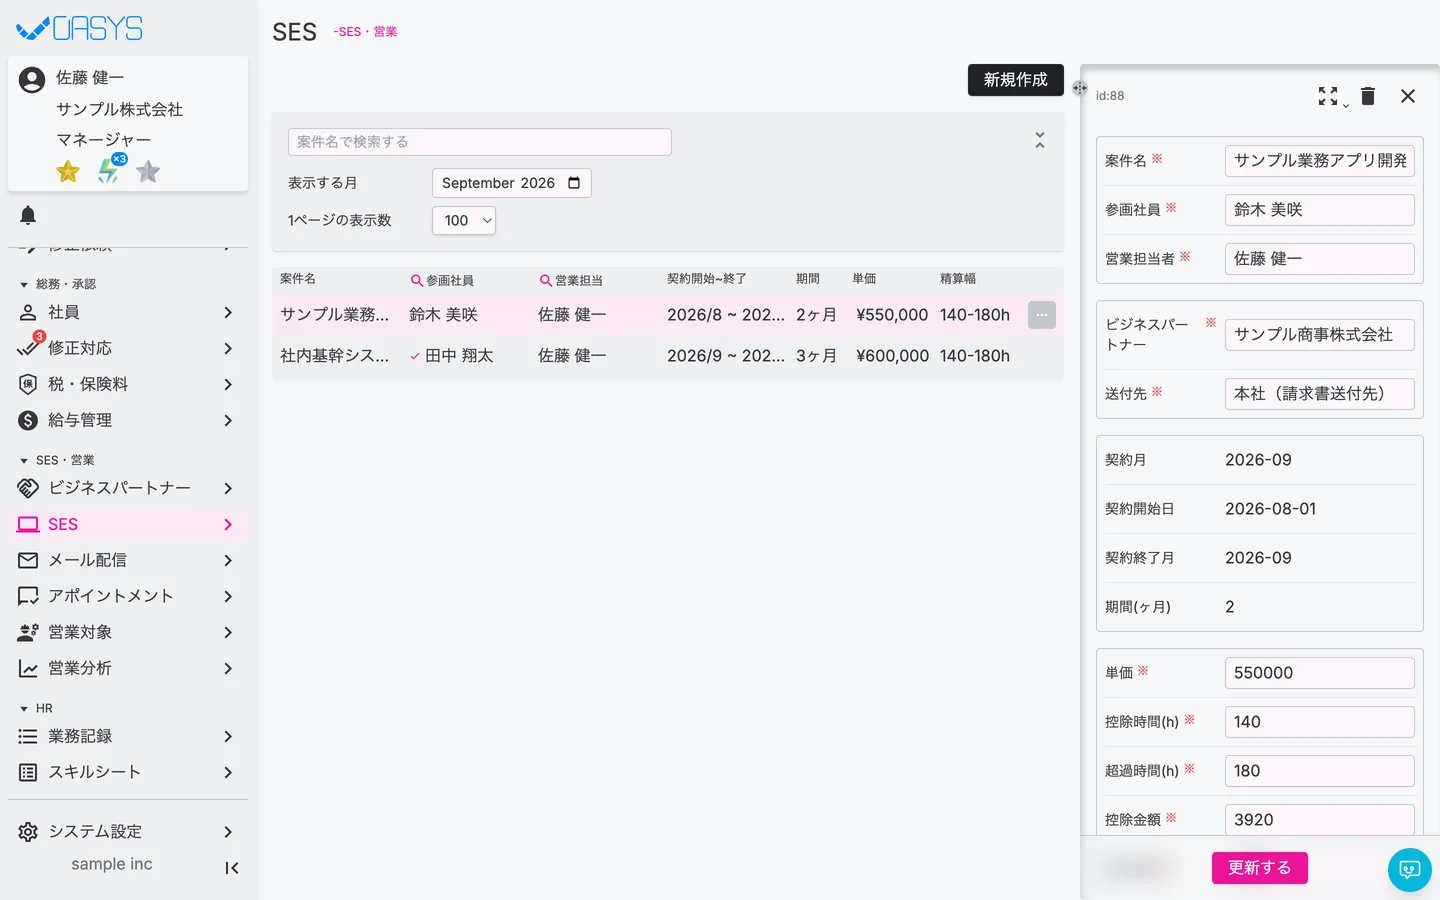Image resolution: width=1440 pixels, height=900 pixels.
Task: Click the 新規作成 button
Action: pos(1016,80)
